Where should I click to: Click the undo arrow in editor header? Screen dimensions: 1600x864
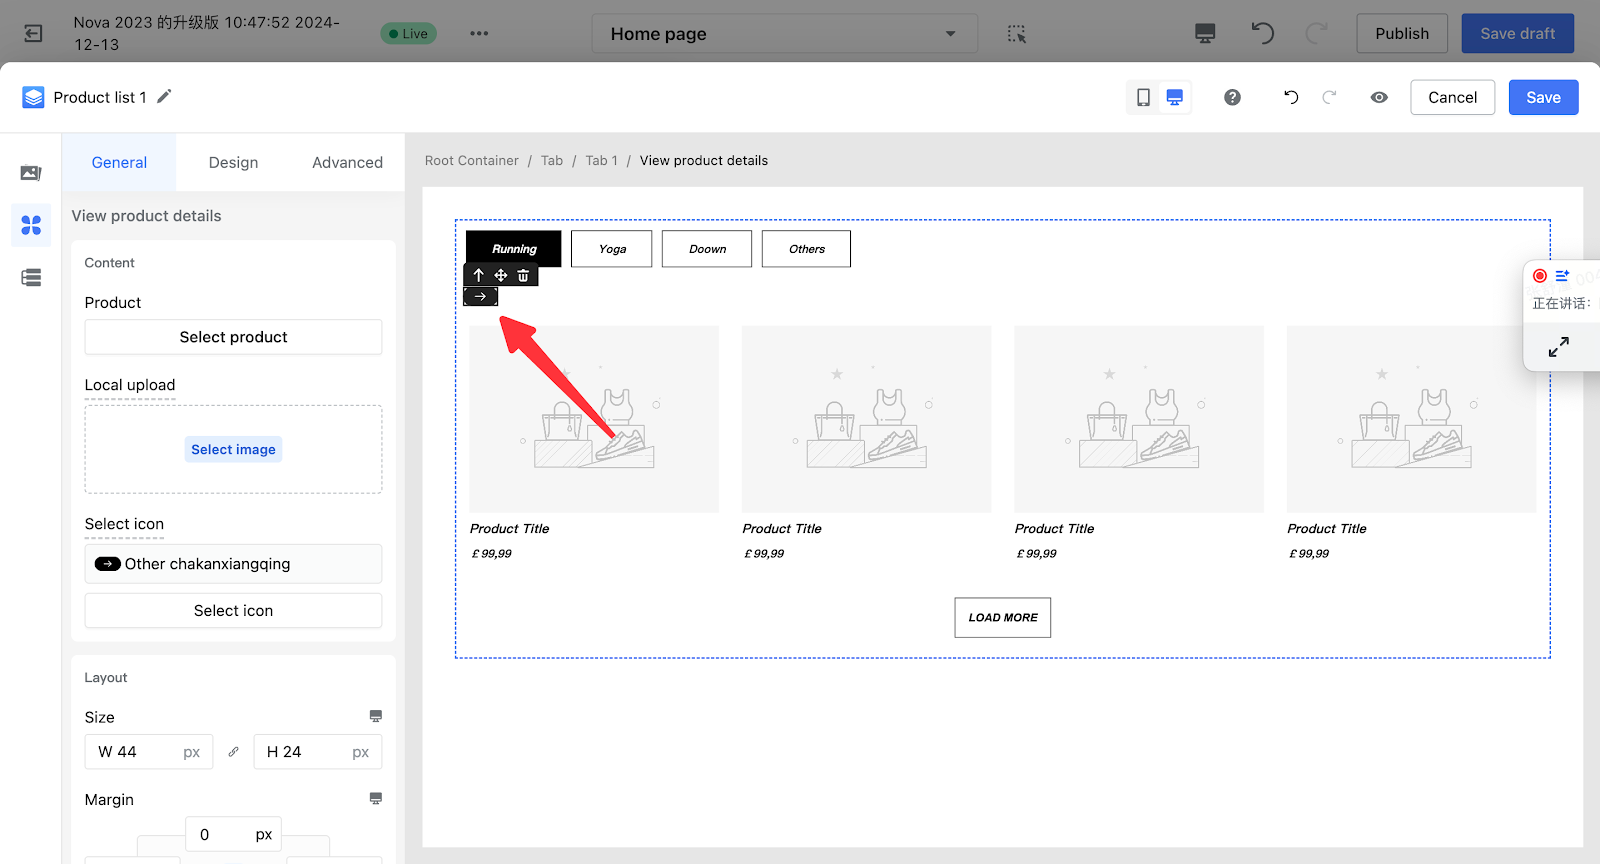point(1291,97)
